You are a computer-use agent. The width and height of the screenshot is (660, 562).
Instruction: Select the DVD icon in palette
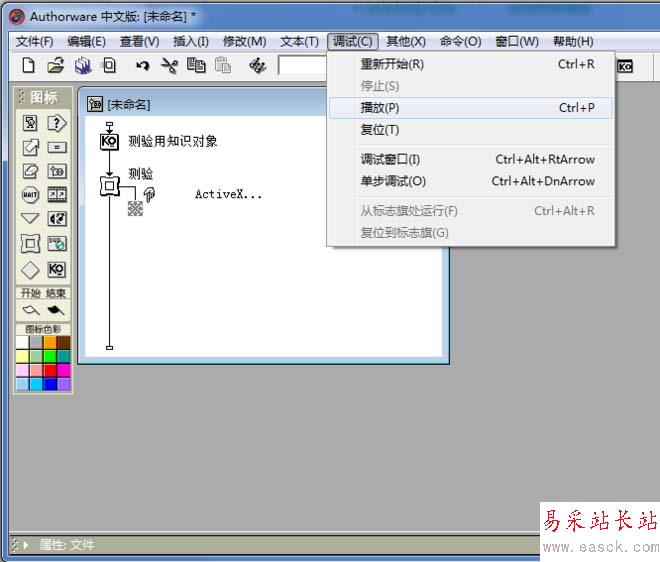point(57,244)
